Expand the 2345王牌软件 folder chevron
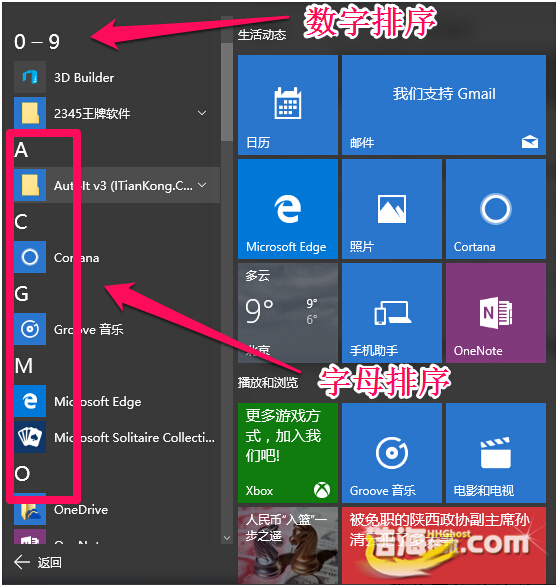Screen dimensions: 557x586 (x=202, y=113)
